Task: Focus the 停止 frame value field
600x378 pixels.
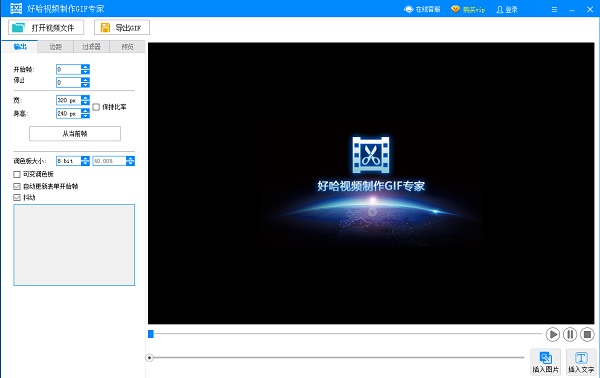Action: tap(68, 82)
